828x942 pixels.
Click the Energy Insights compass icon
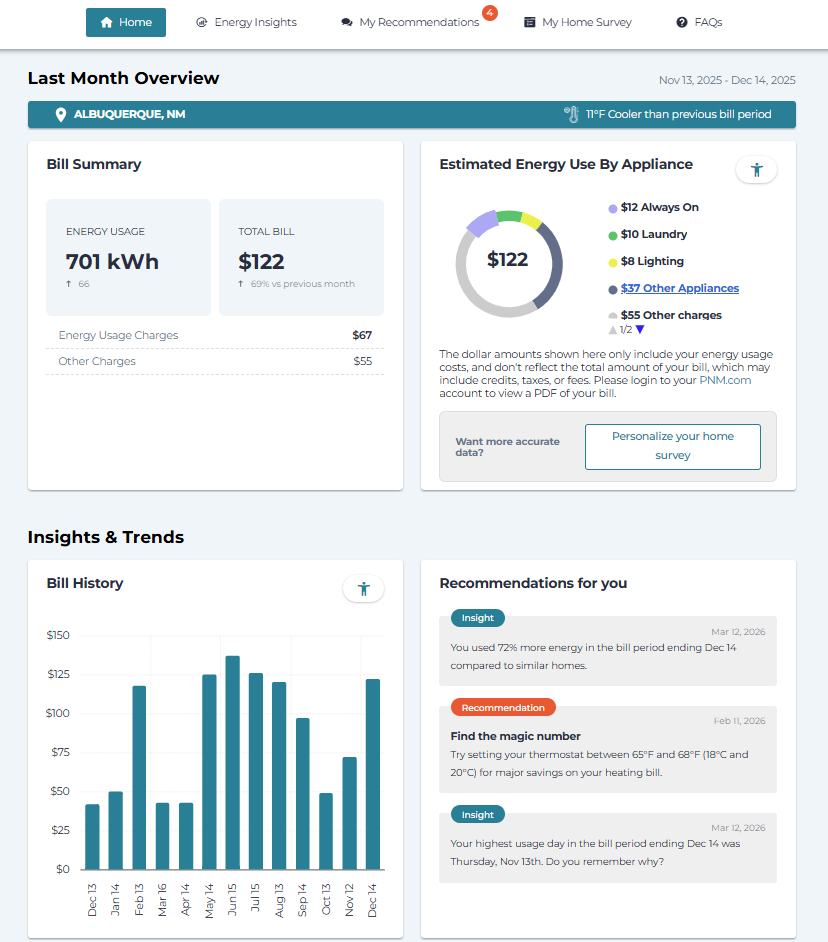click(x=202, y=21)
